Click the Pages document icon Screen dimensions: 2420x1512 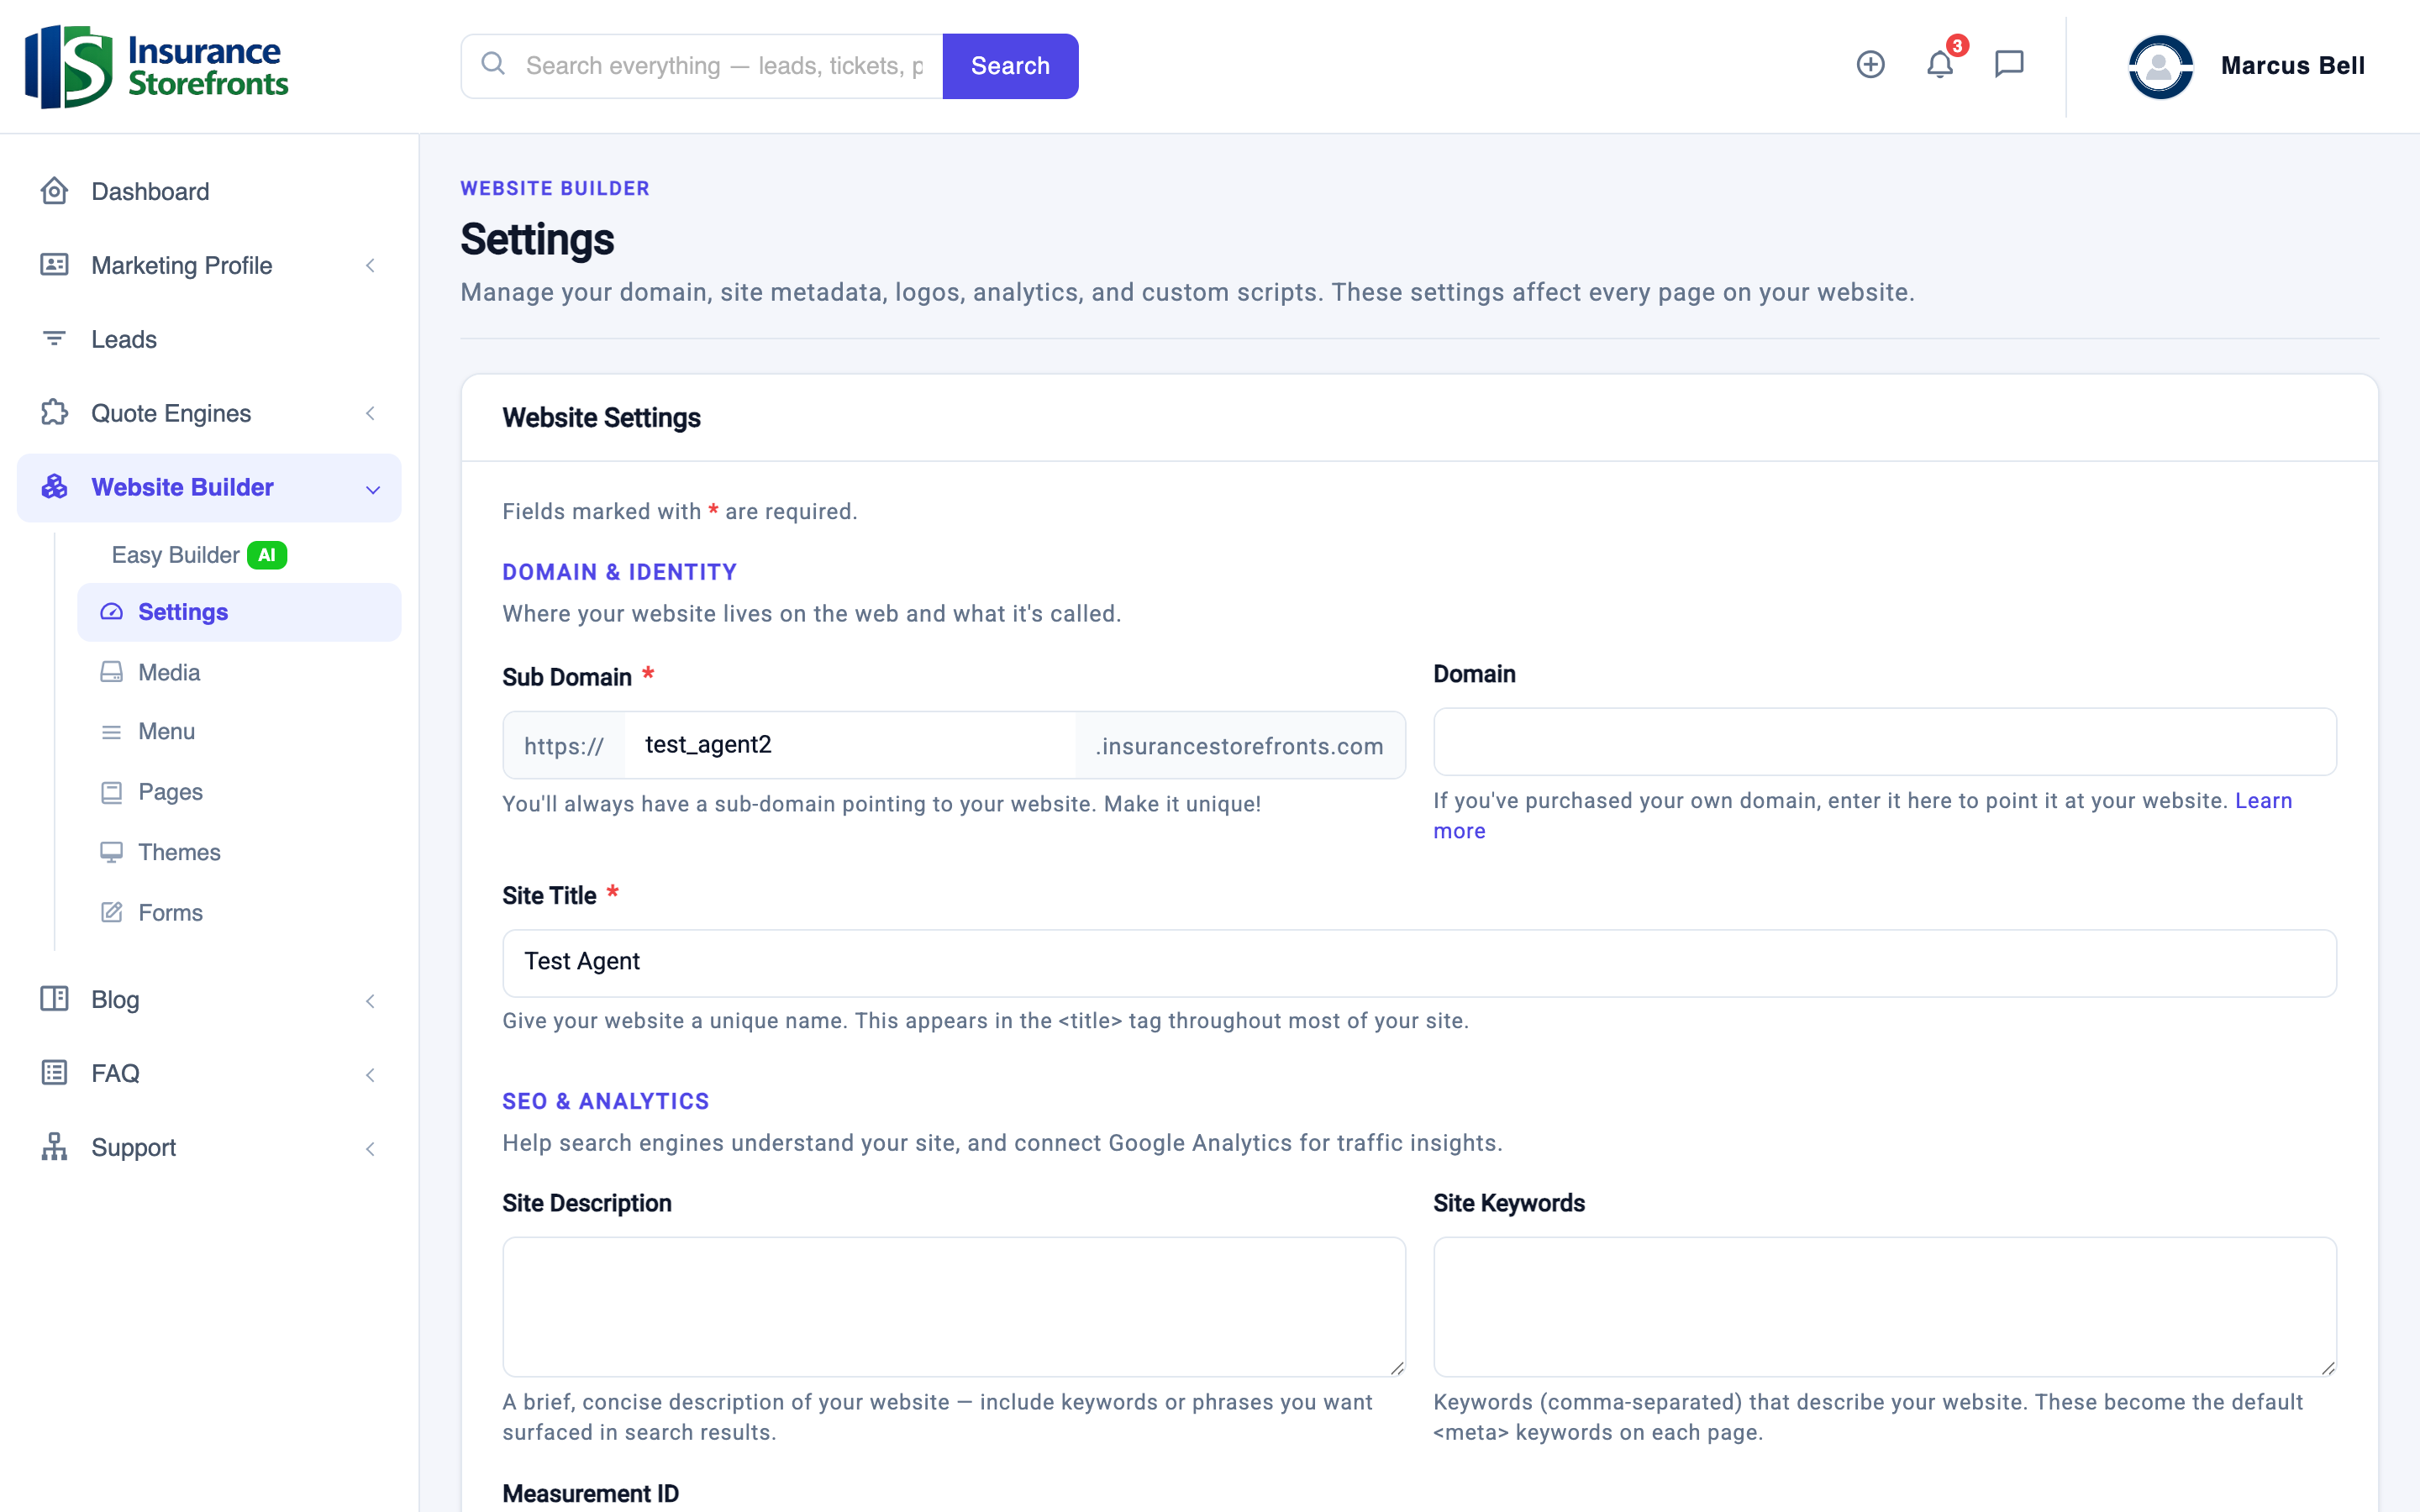coord(112,792)
